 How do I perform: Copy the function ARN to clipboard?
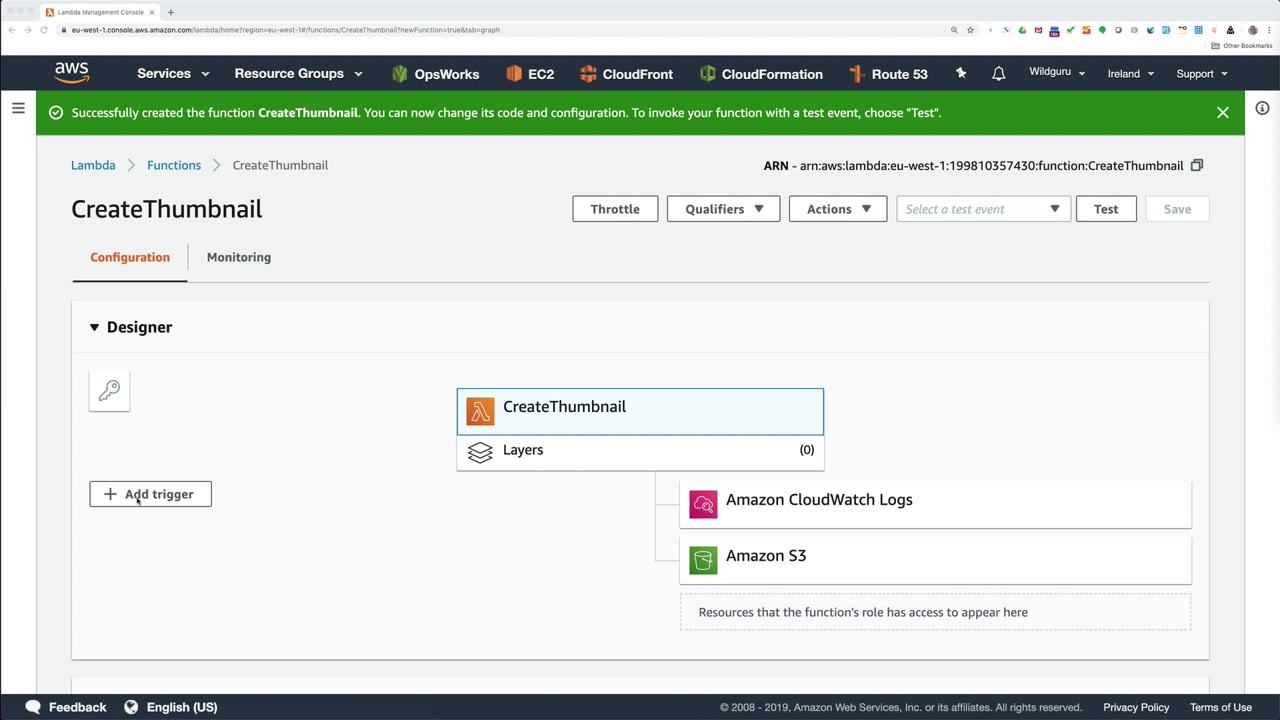pos(1197,165)
